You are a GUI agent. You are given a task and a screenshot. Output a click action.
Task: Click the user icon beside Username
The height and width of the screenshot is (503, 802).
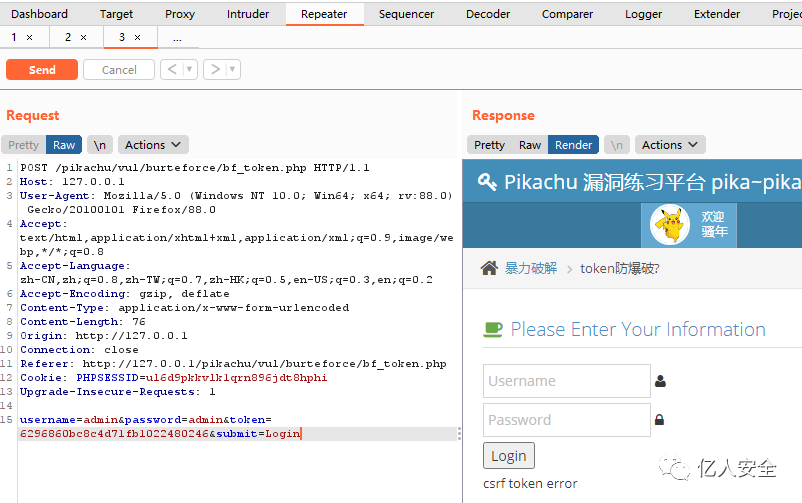point(660,381)
